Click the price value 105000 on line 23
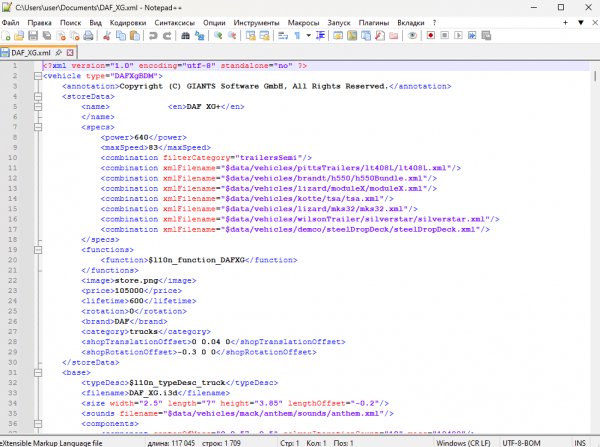600x447 pixels. pyautogui.click(x=129, y=291)
